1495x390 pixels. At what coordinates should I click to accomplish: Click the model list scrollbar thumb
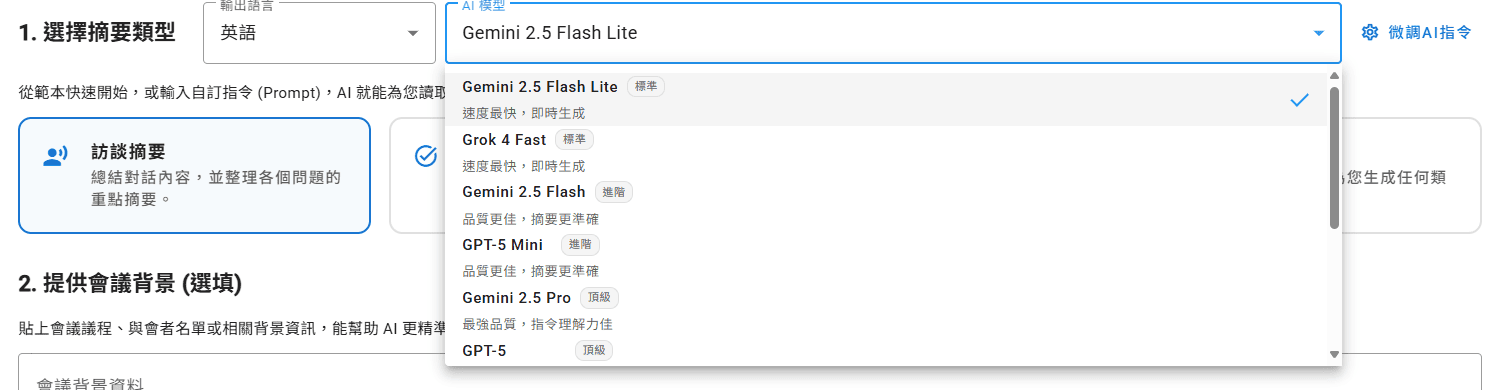[1334, 158]
